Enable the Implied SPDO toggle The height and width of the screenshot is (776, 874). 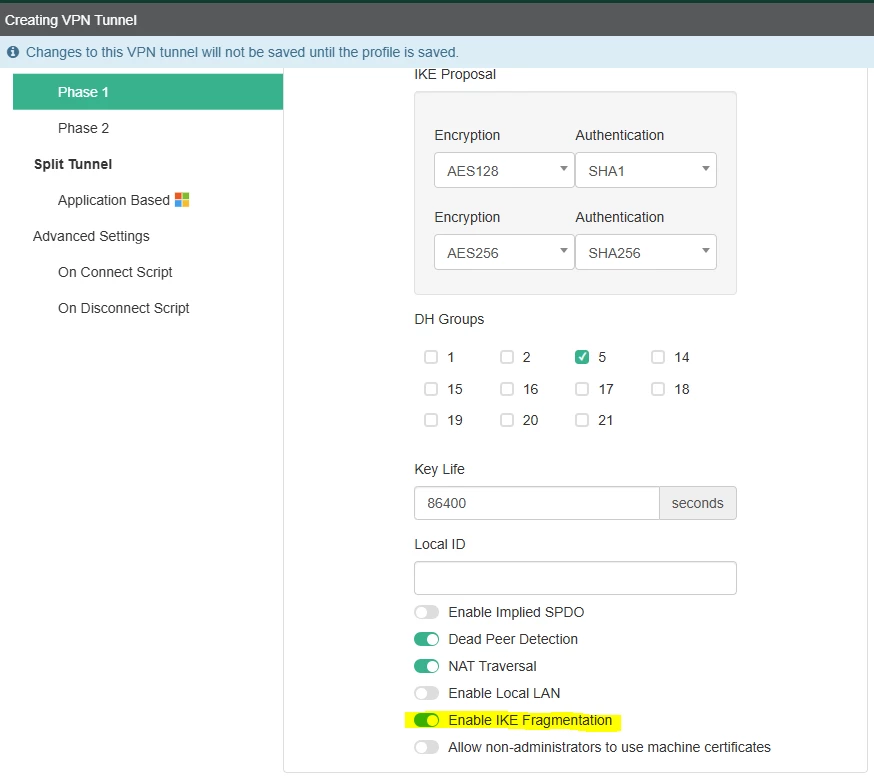pyautogui.click(x=426, y=612)
